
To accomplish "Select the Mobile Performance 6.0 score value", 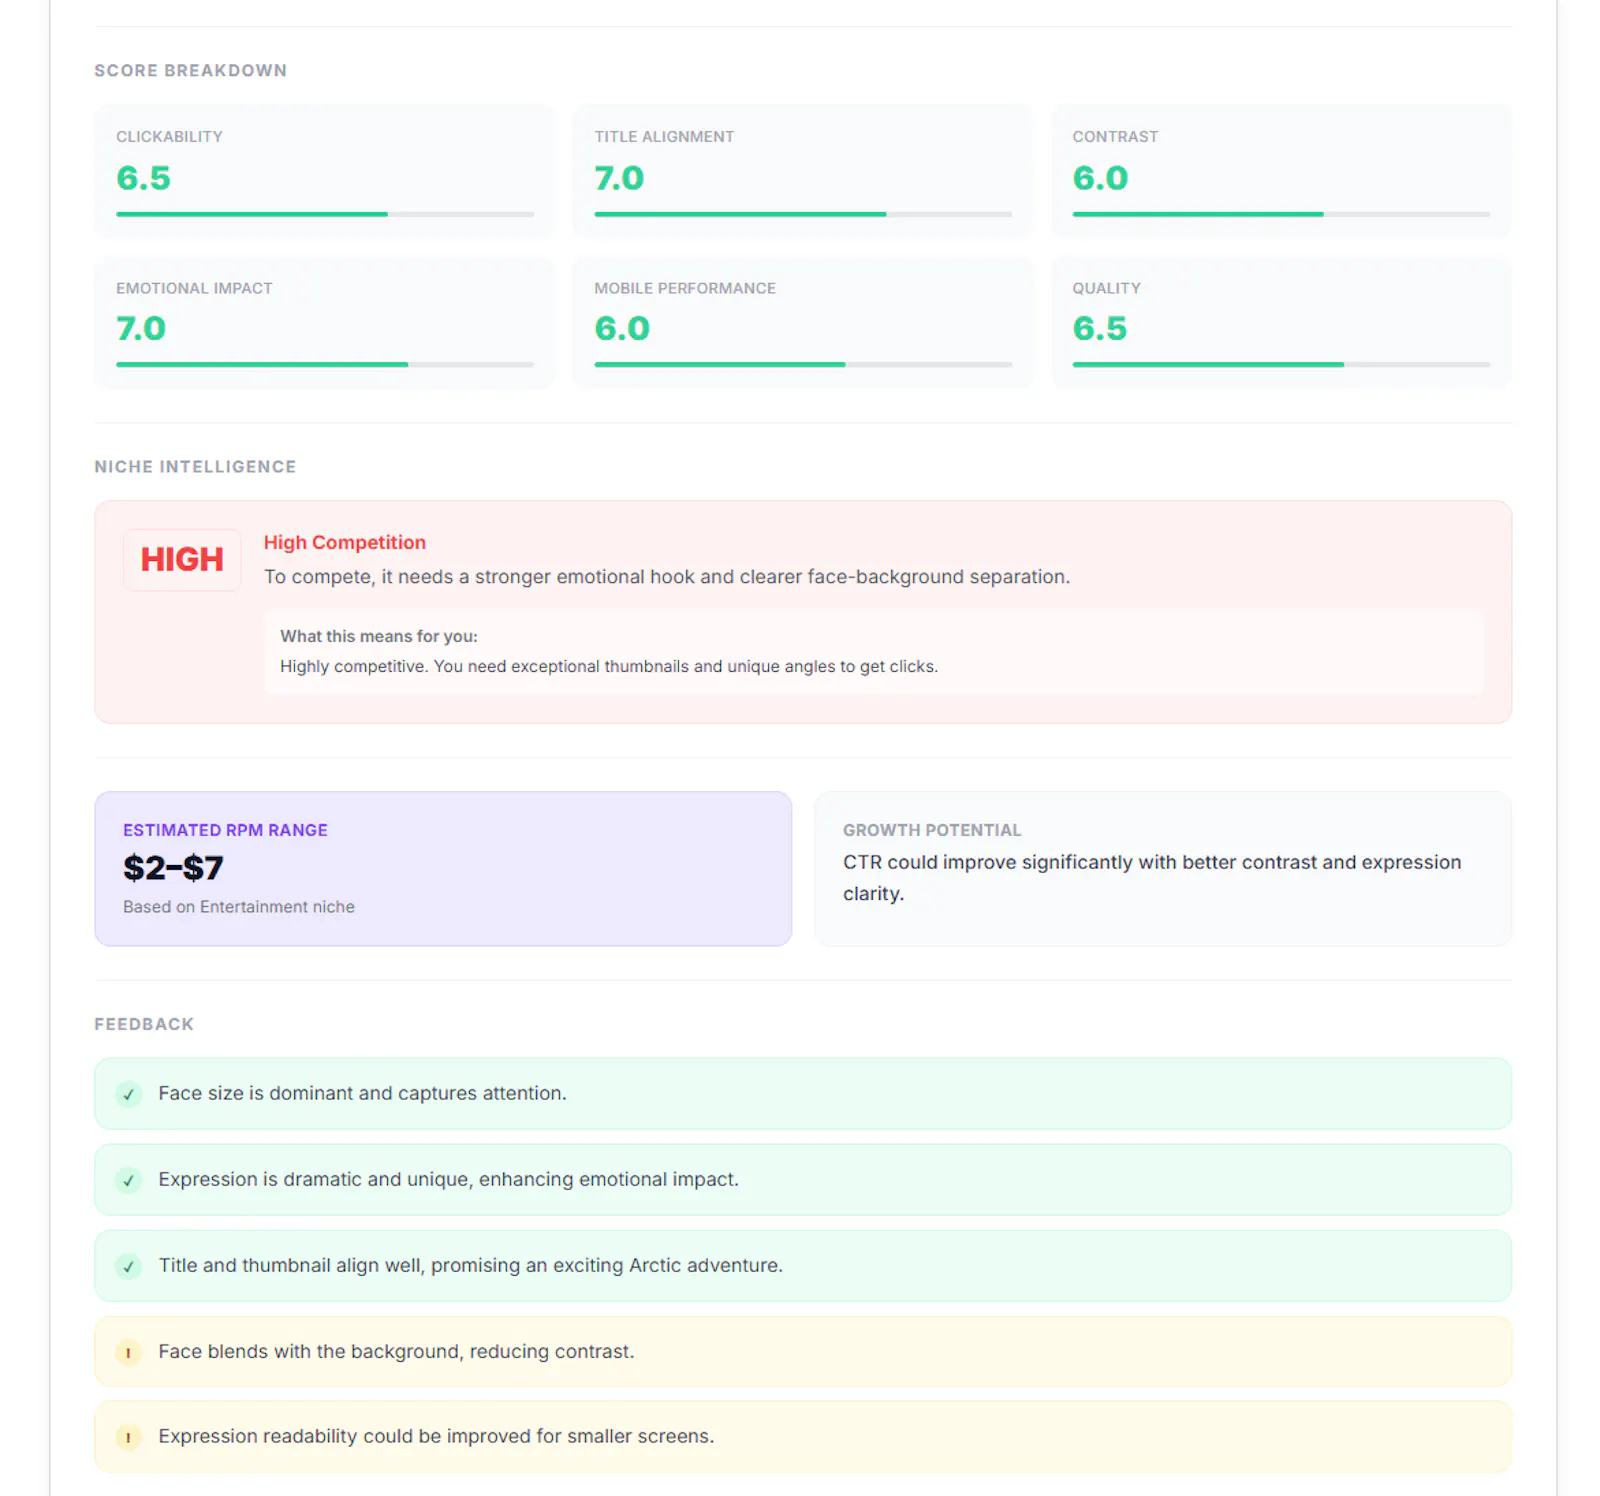I will coord(622,329).
